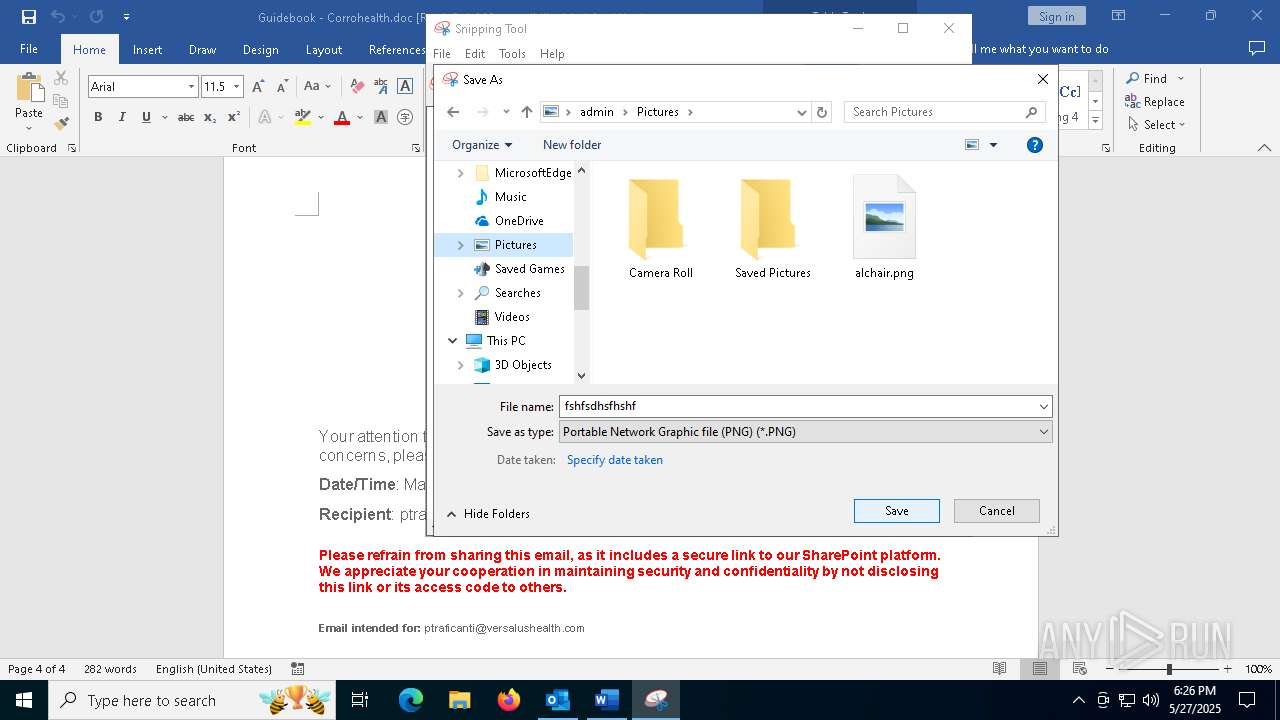Click the blue Help icon in dialog
This screenshot has height=720, width=1280.
click(x=1035, y=145)
